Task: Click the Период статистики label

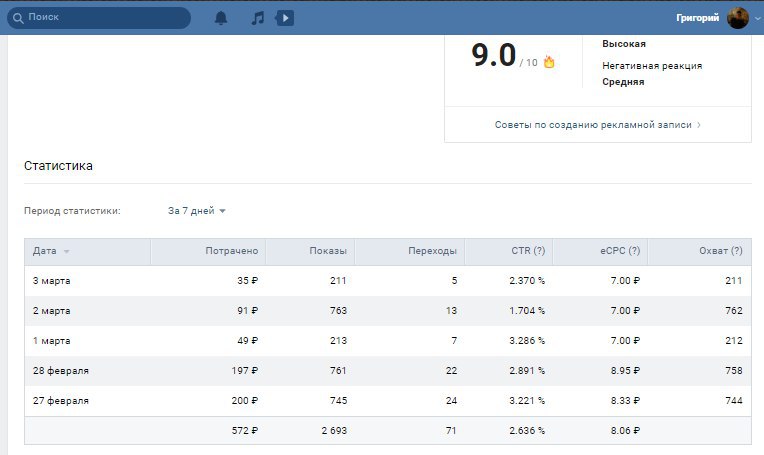Action: pyautogui.click(x=72, y=211)
